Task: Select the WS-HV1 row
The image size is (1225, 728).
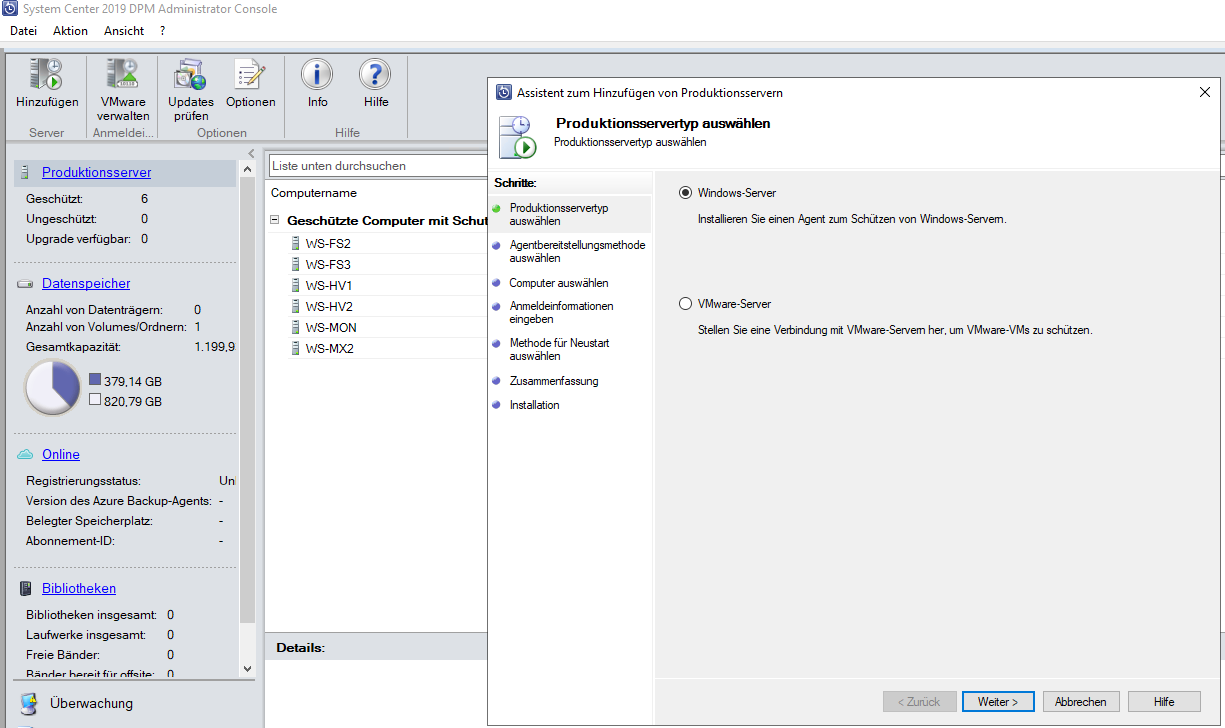Action: (x=388, y=285)
